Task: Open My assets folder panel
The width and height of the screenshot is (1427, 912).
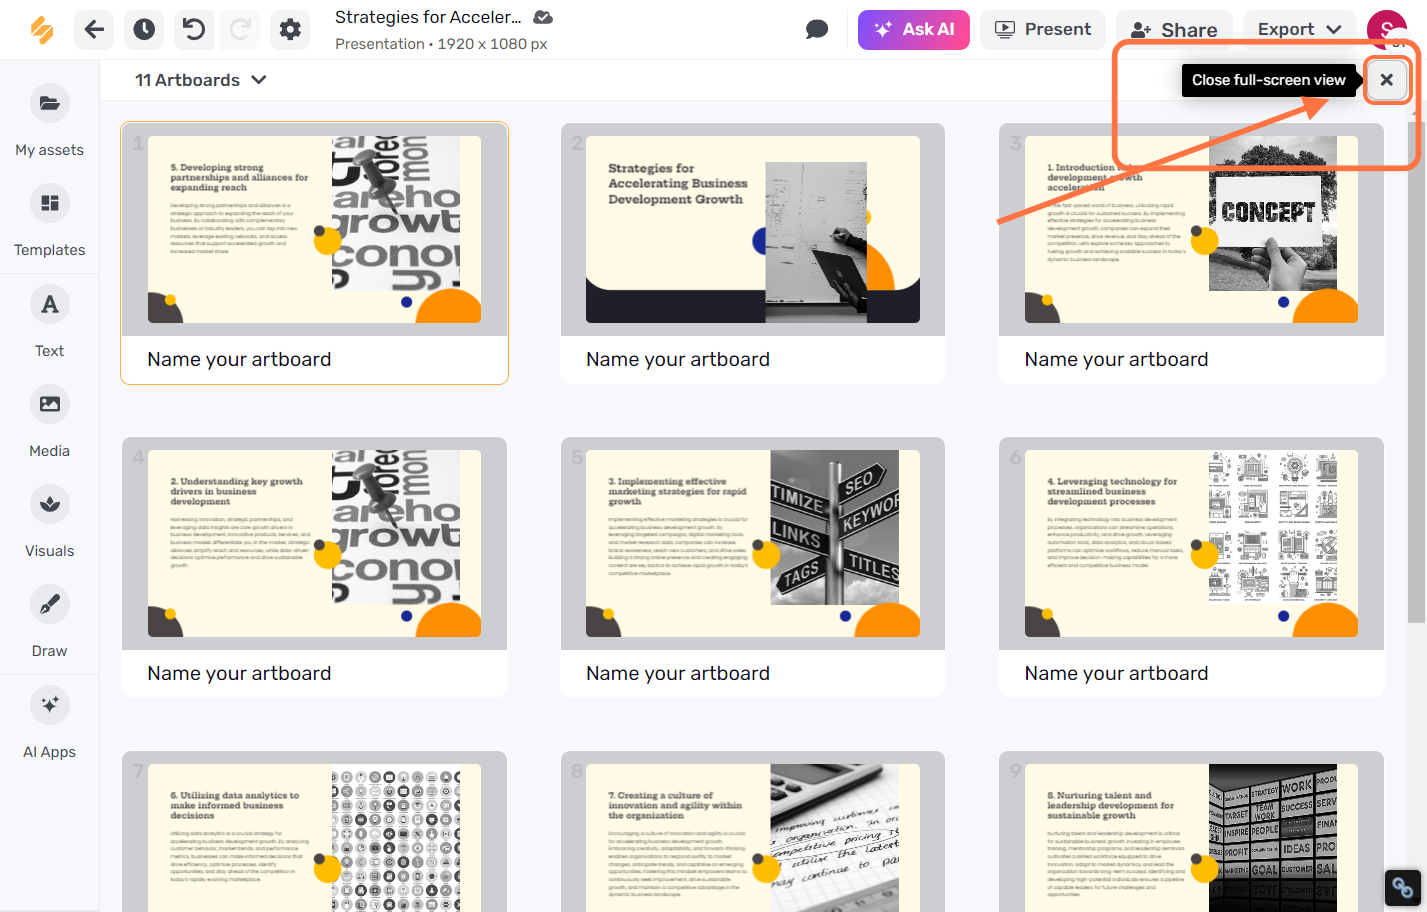Action: pyautogui.click(x=49, y=122)
